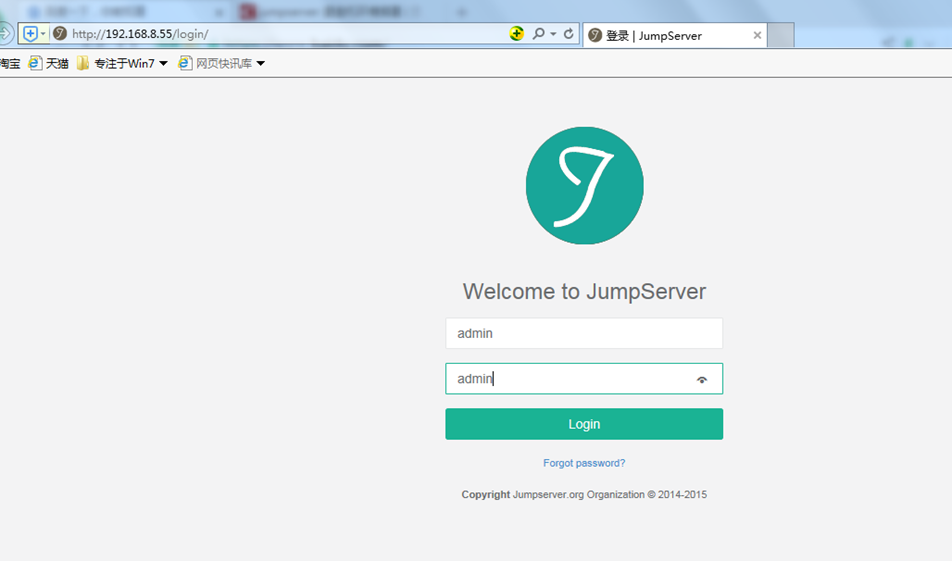The height and width of the screenshot is (561, 952).
Task: Click the Login button
Action: [x=584, y=424]
